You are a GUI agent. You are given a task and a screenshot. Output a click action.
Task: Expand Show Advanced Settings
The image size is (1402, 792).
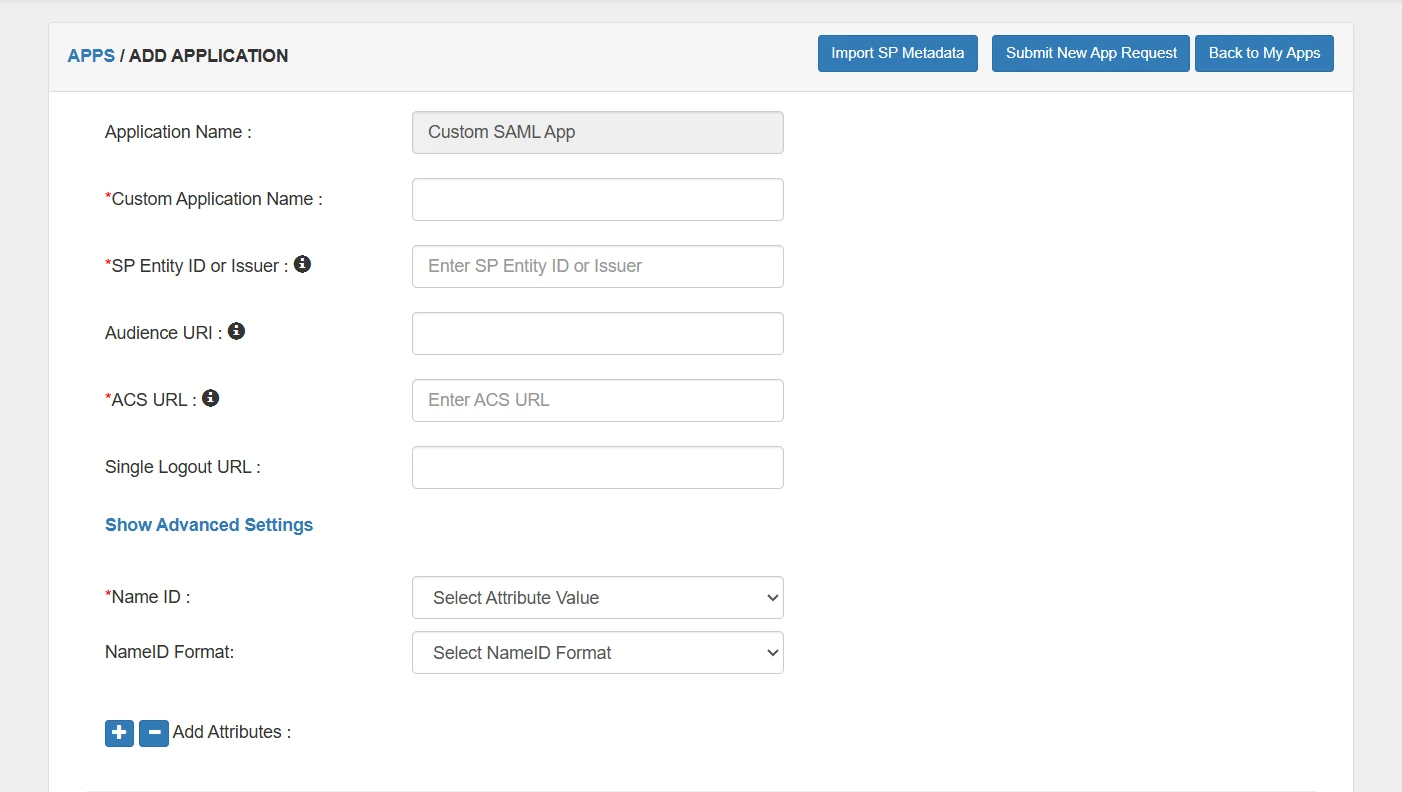[209, 525]
